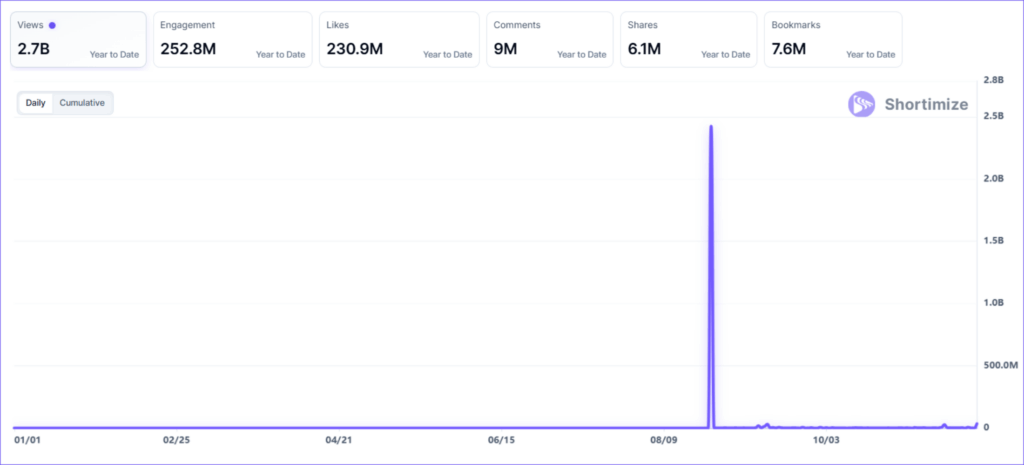Click the 10/03 date axis label
1024x465 pixels.
click(x=826, y=440)
